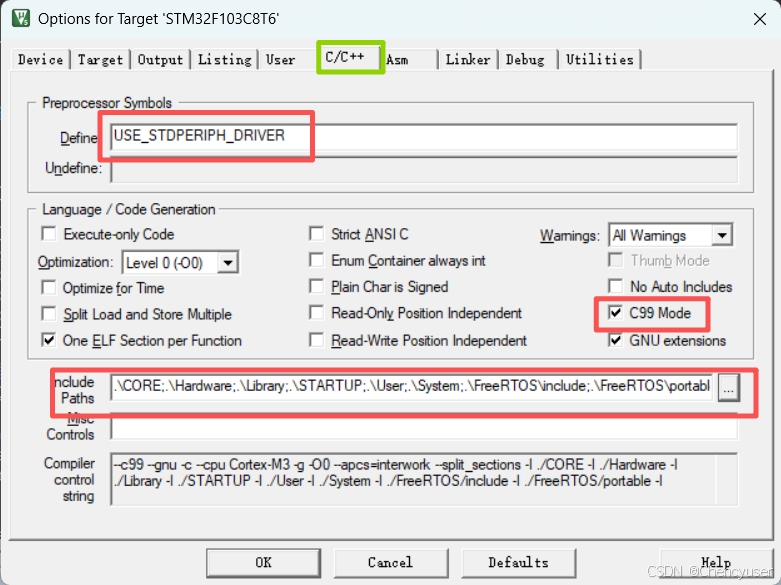Toggle the GNU extensions checkbox
The width and height of the screenshot is (781, 585).
[x=616, y=340]
